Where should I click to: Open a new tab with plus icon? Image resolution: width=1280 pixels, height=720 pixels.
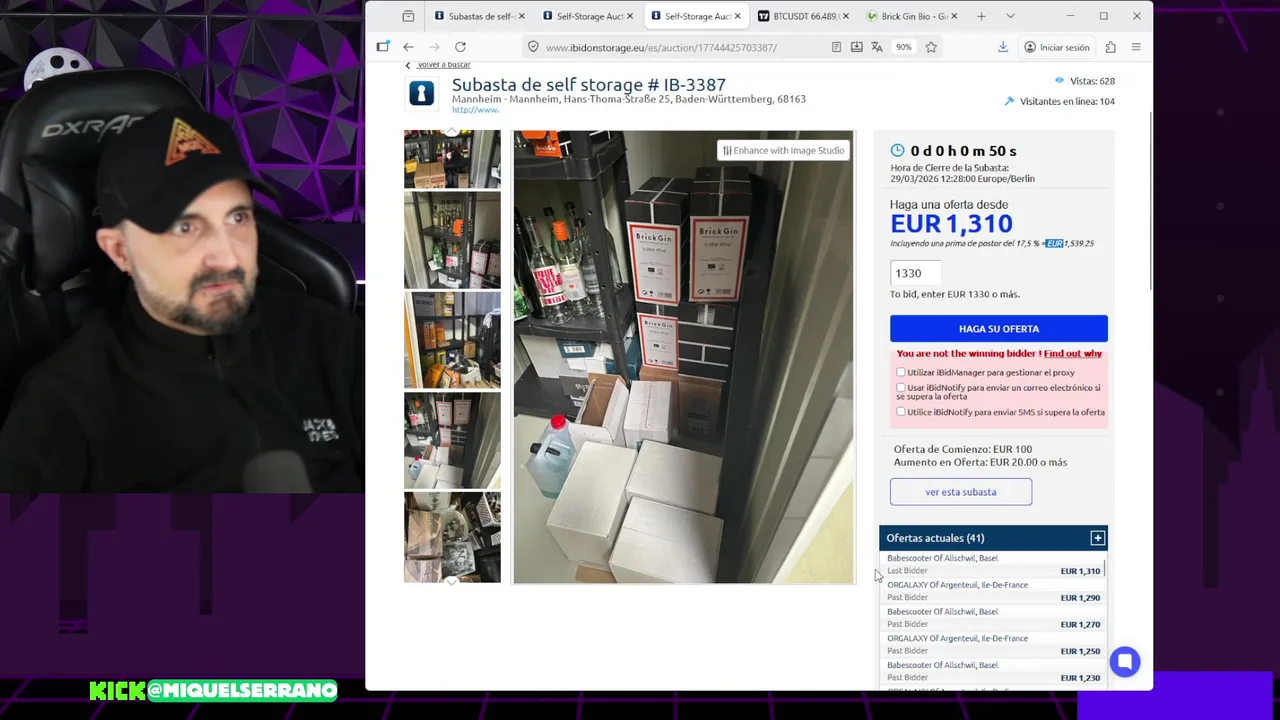click(x=981, y=16)
